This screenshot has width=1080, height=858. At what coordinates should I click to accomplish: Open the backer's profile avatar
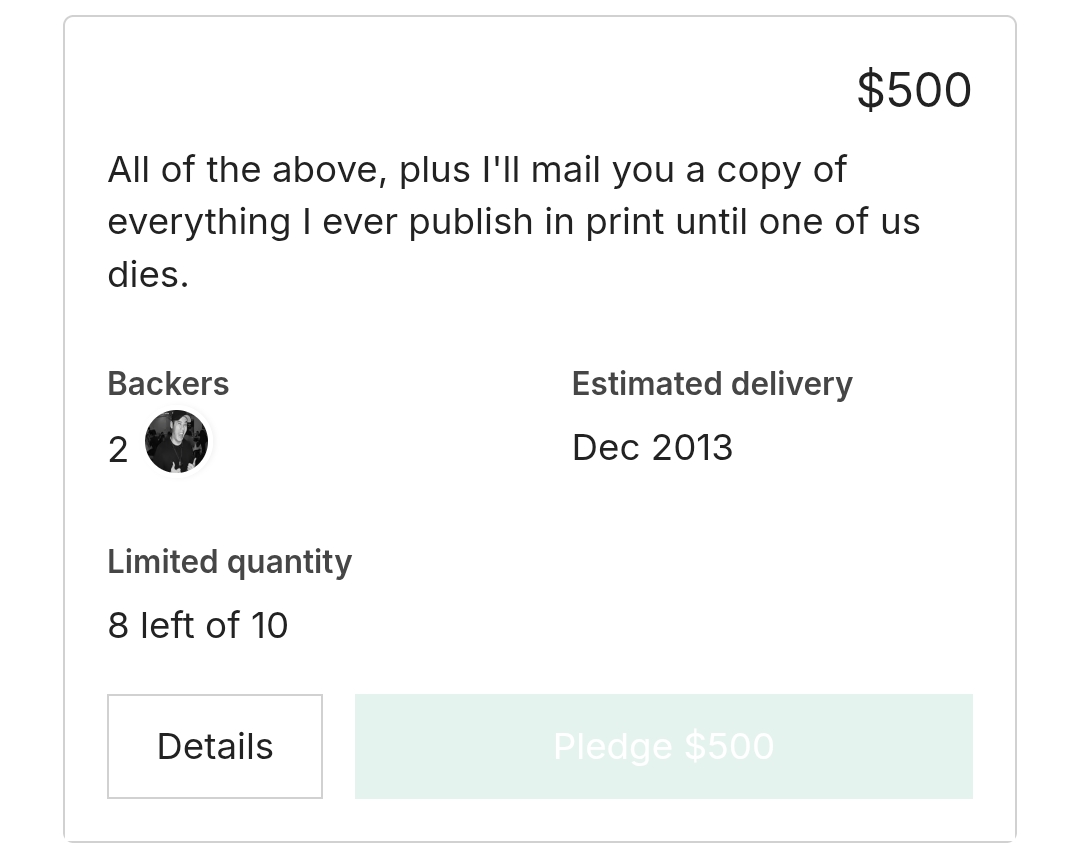(x=176, y=442)
